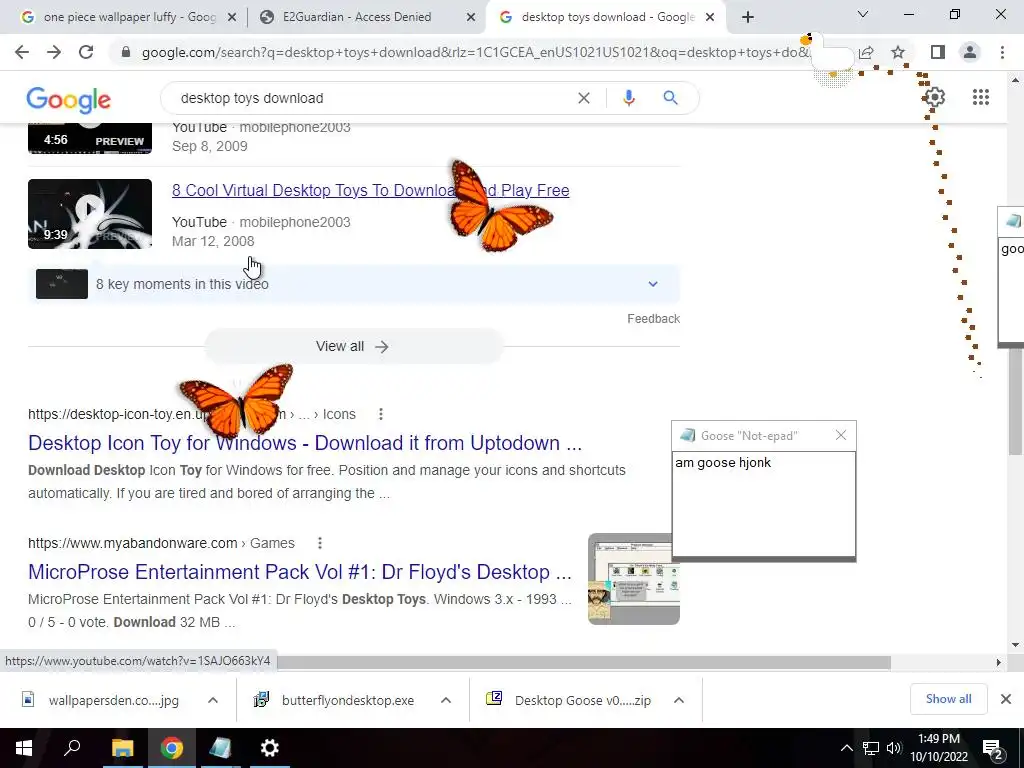Open the Dr Floyd's Desktop Toys screenshot thumbnail
The image size is (1024, 768).
tap(633, 579)
